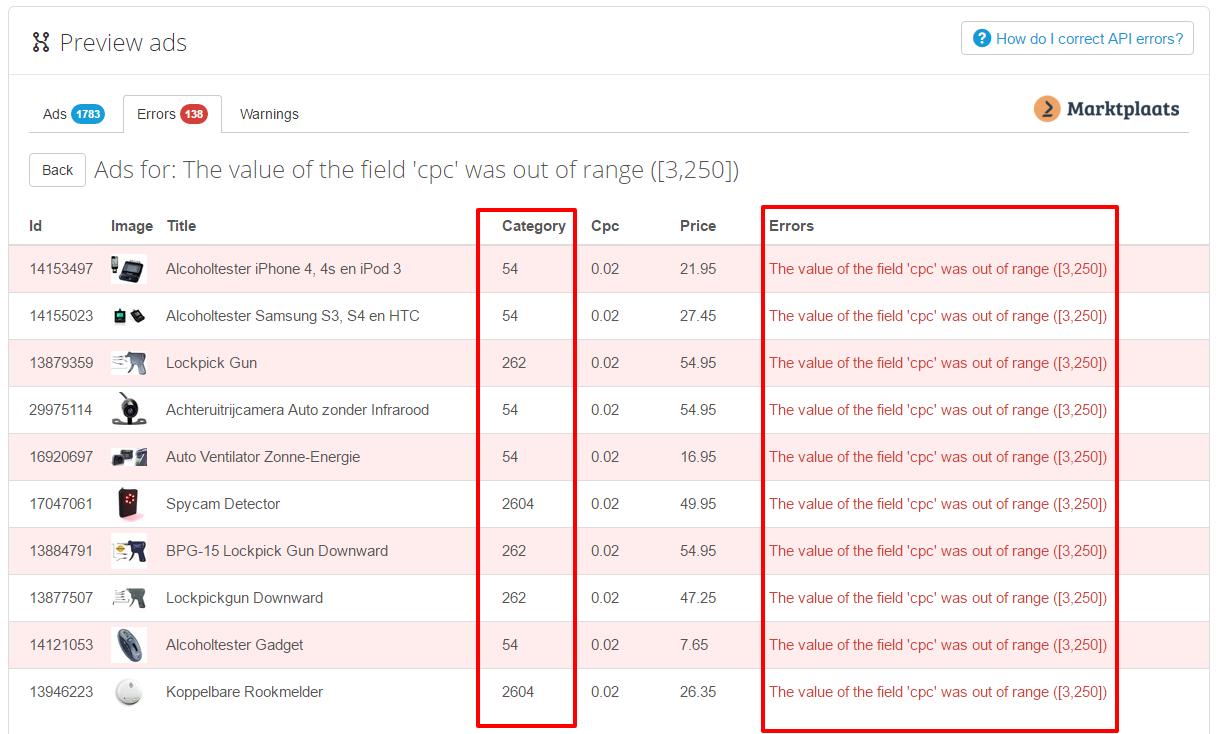1230x734 pixels.
Task: Click cpc error message in Alcoholtester Gadget row
Action: [x=938, y=645]
